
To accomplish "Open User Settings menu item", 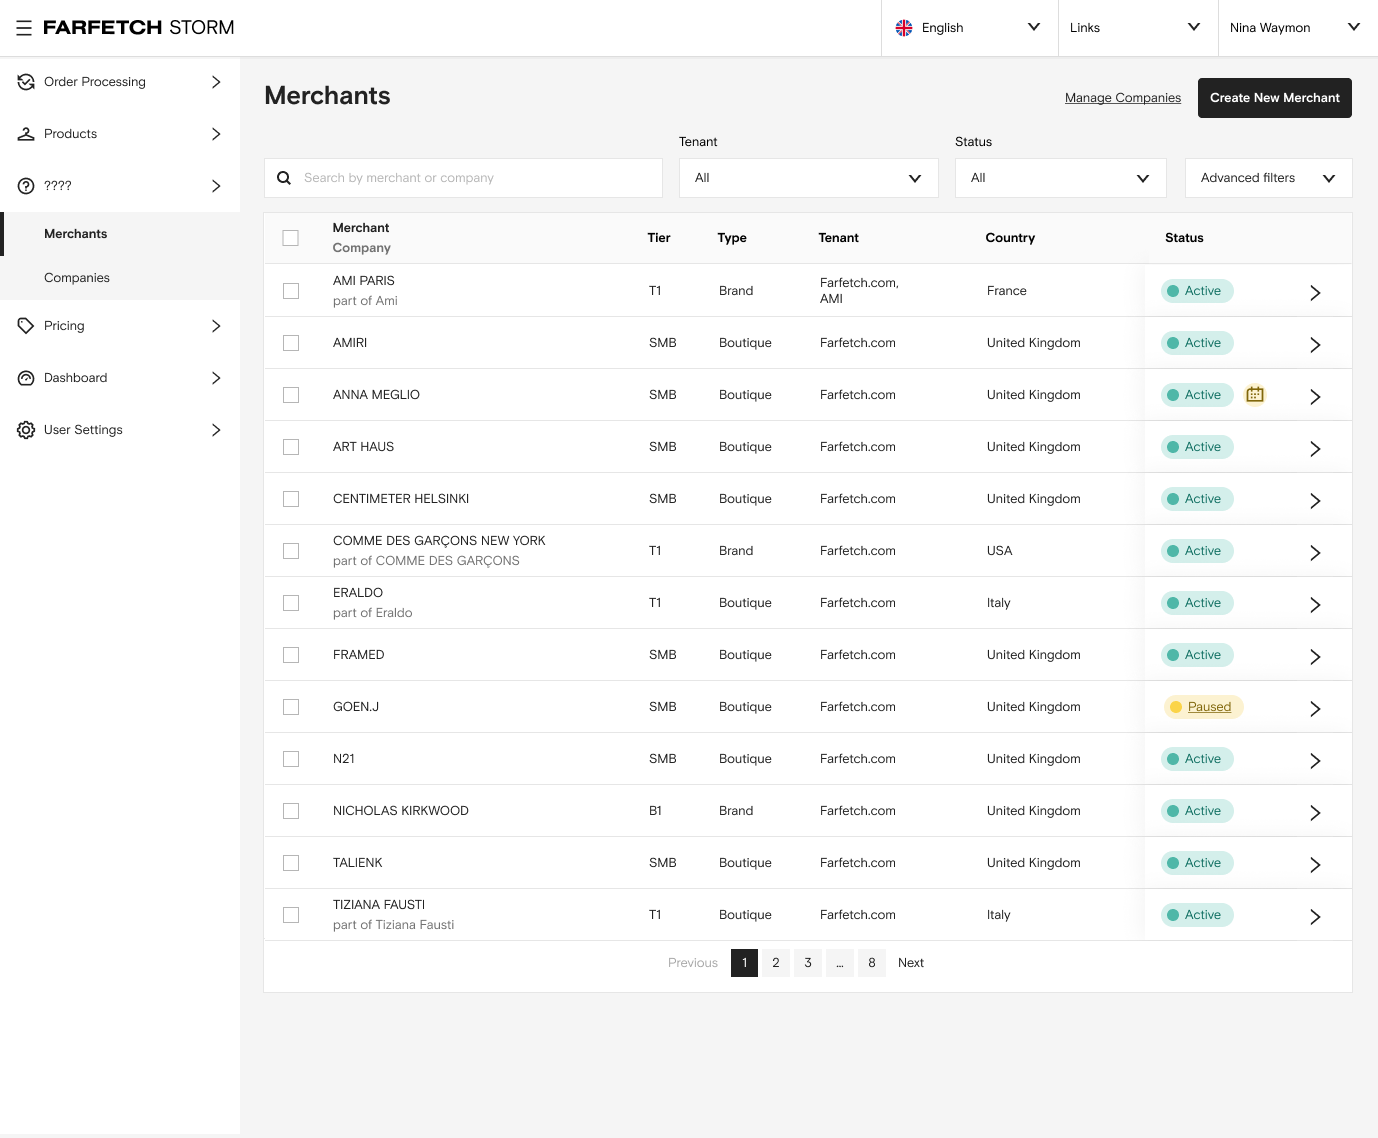I will (x=120, y=430).
